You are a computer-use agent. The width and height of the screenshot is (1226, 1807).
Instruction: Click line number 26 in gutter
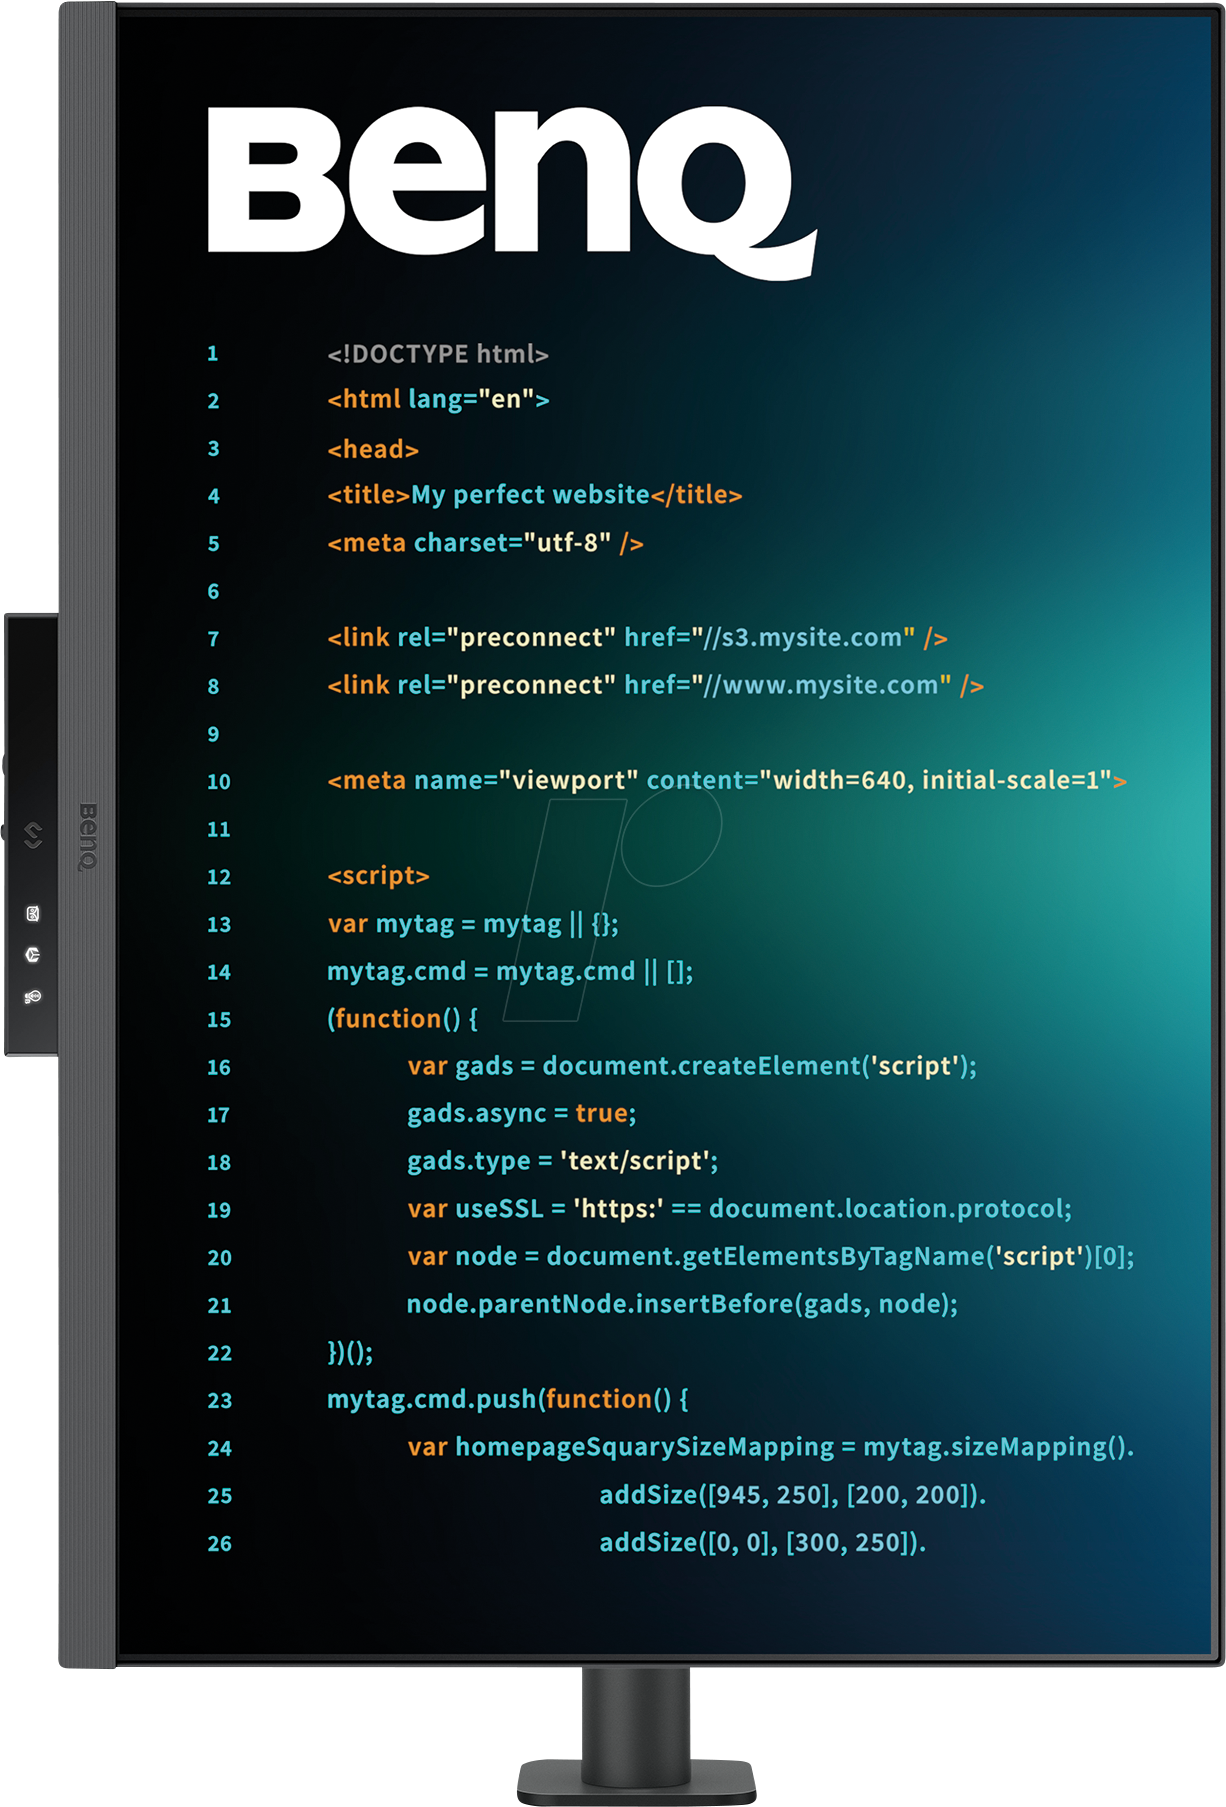[x=220, y=1544]
